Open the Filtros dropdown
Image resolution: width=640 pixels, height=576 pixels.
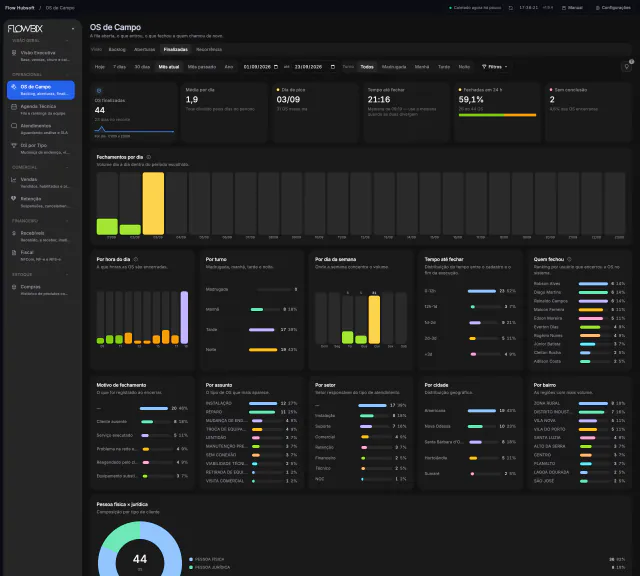pos(494,67)
